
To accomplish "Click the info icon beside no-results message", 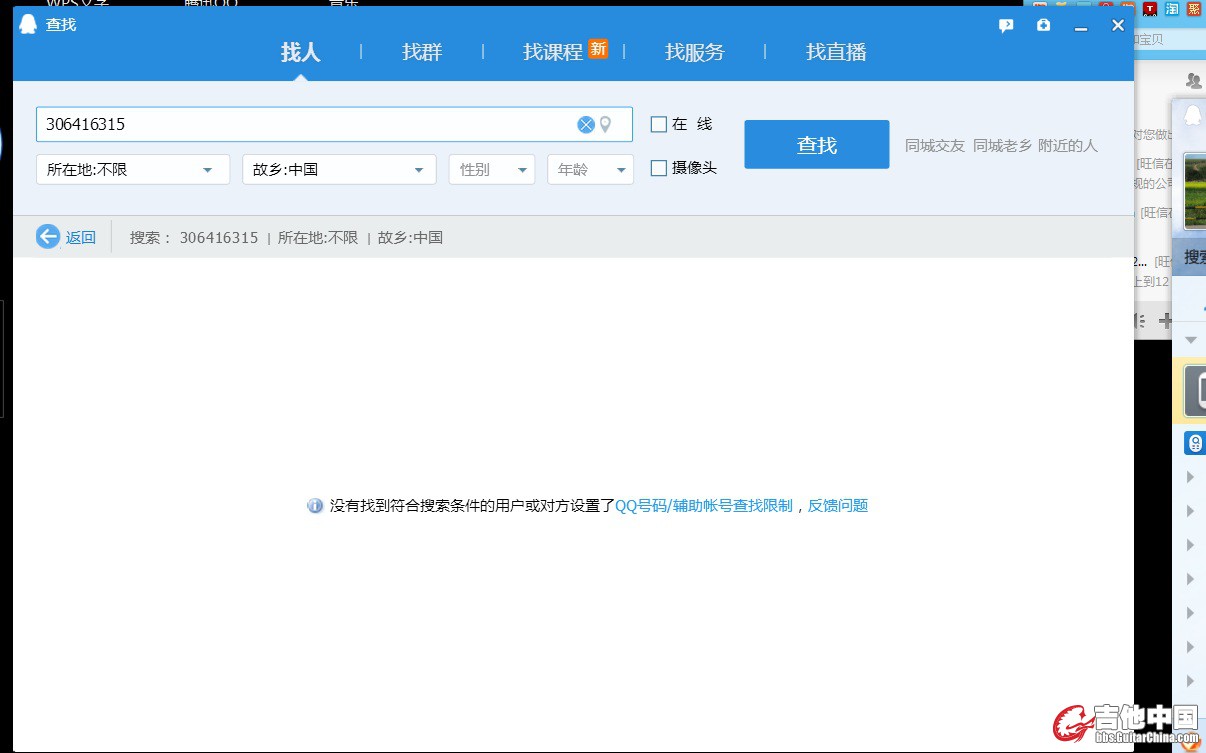I will coord(315,506).
